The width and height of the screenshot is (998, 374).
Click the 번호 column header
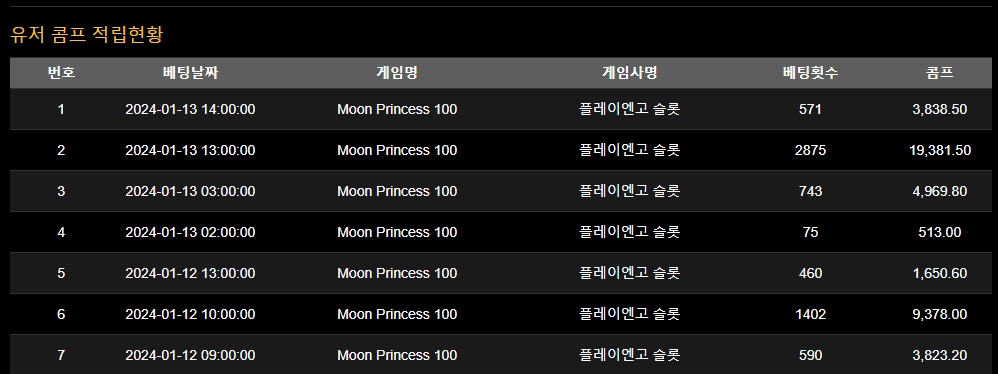(61, 73)
